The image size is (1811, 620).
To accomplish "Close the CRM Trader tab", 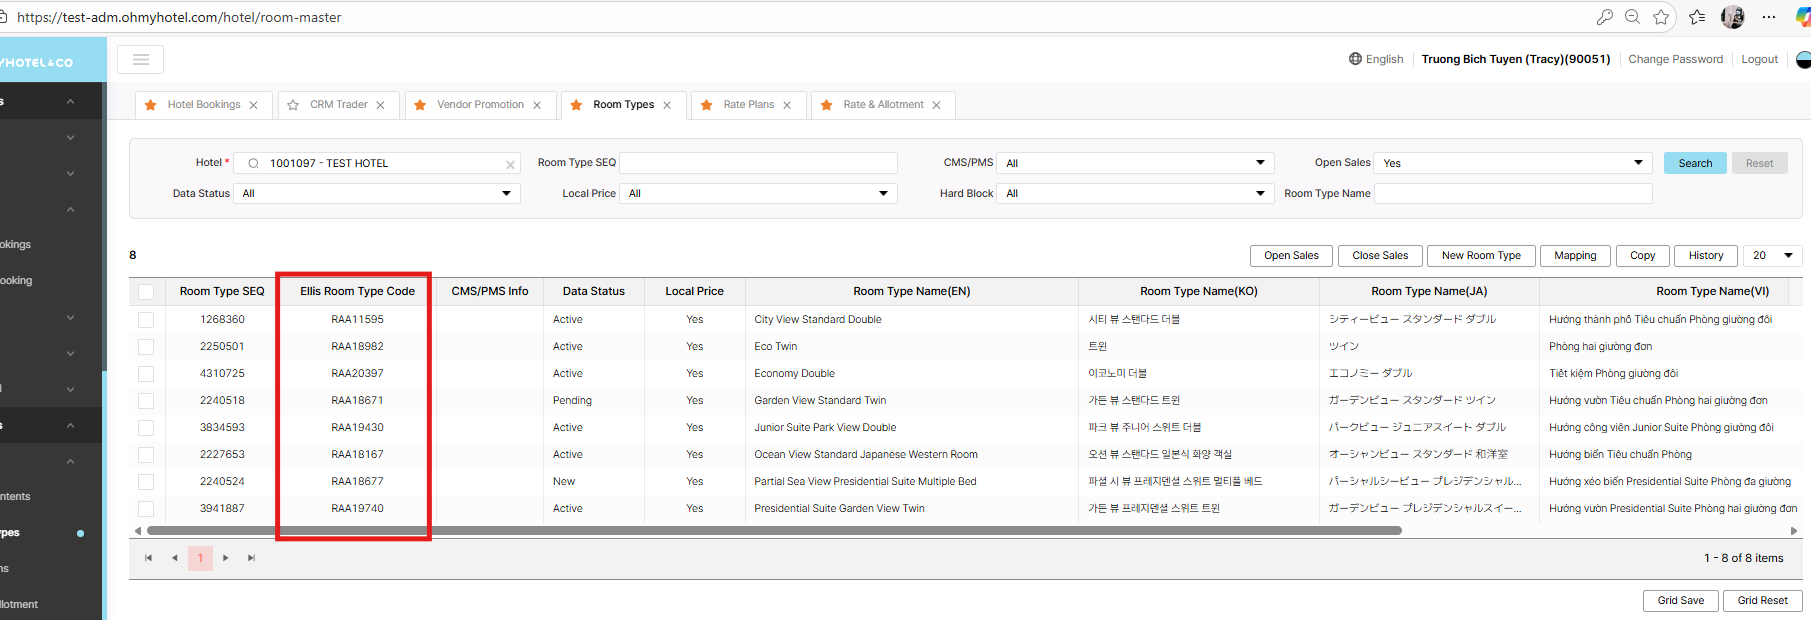I will click(380, 105).
